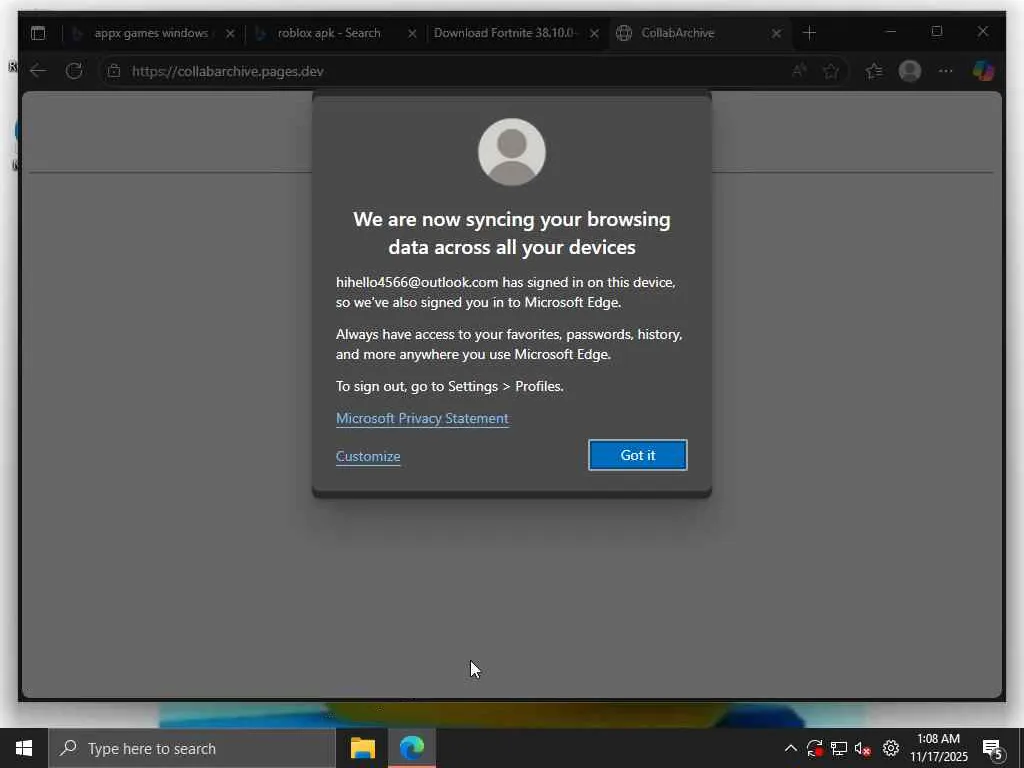
Task: Go back to previous page
Action: [38, 71]
